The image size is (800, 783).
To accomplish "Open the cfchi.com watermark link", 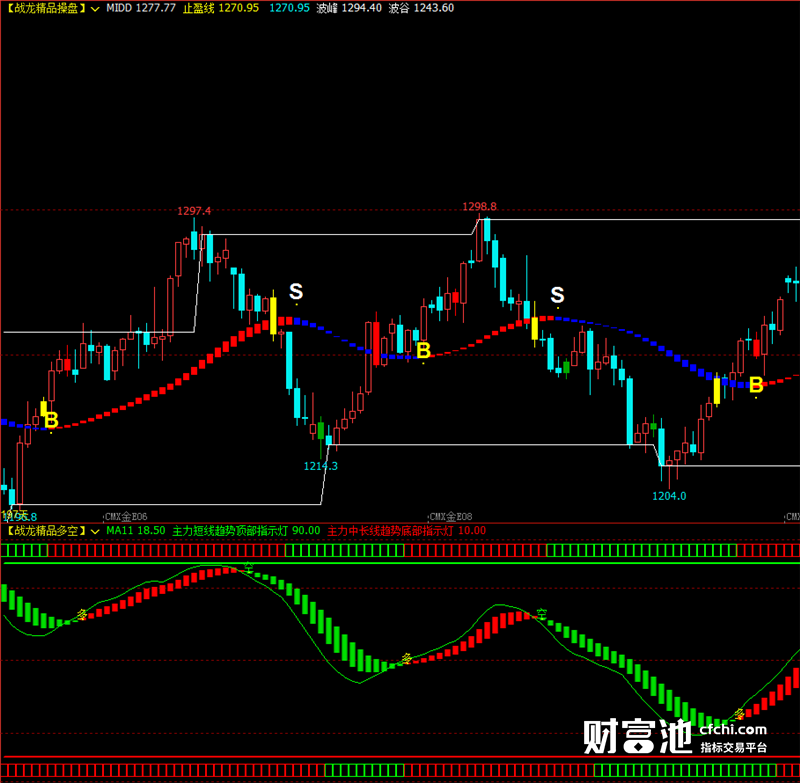I will tap(733, 729).
